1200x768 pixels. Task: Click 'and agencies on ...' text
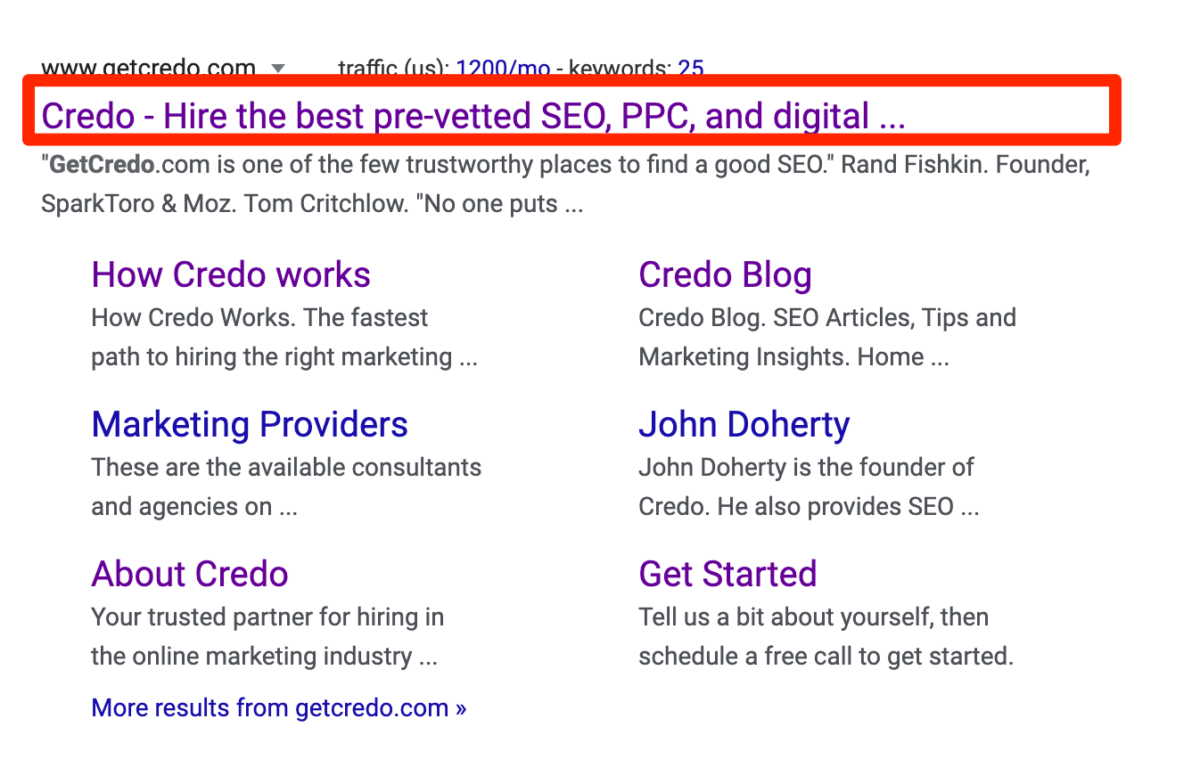pos(194,507)
